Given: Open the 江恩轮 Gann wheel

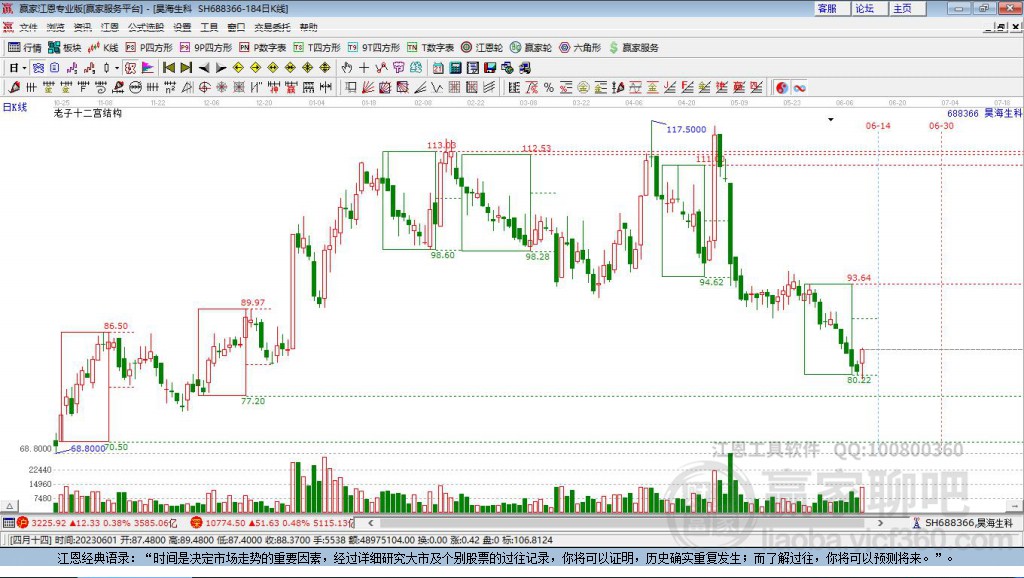Looking at the screenshot, I should (x=482, y=48).
